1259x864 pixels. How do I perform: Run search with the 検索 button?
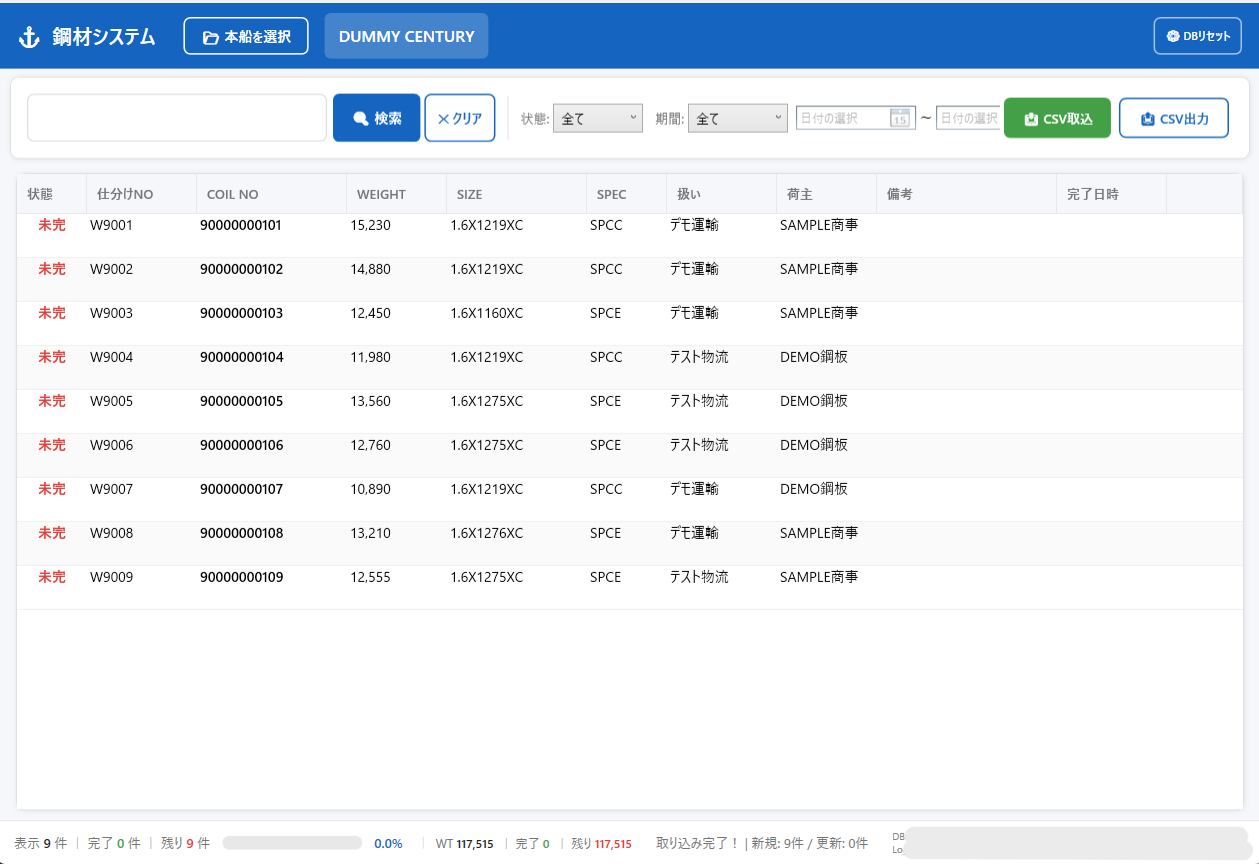[376, 118]
